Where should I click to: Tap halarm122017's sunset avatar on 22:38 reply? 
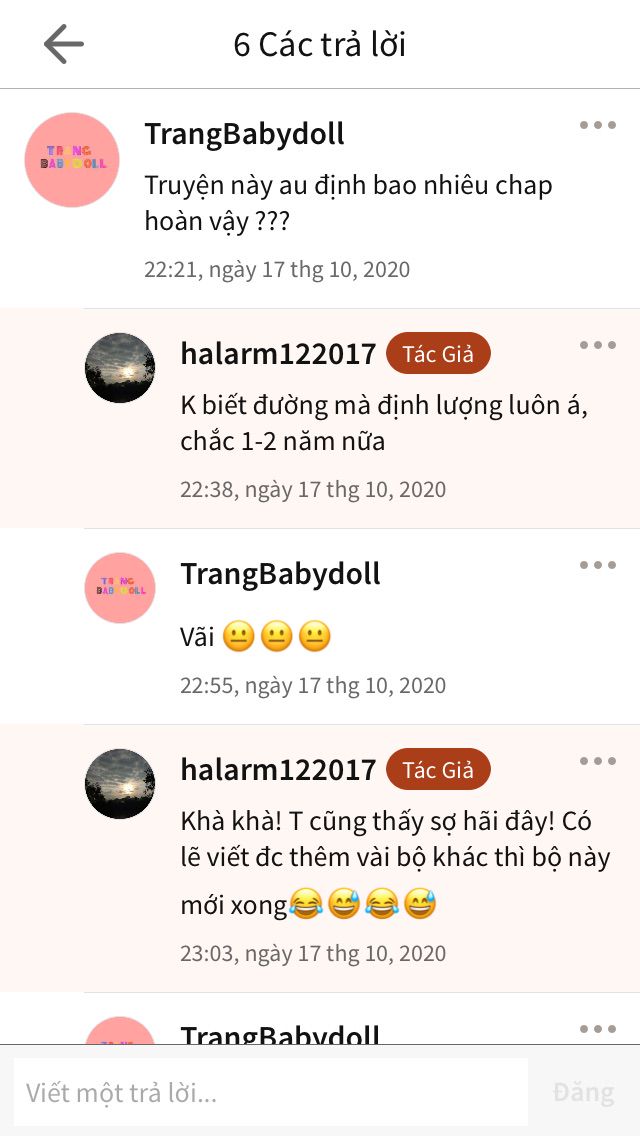point(120,368)
